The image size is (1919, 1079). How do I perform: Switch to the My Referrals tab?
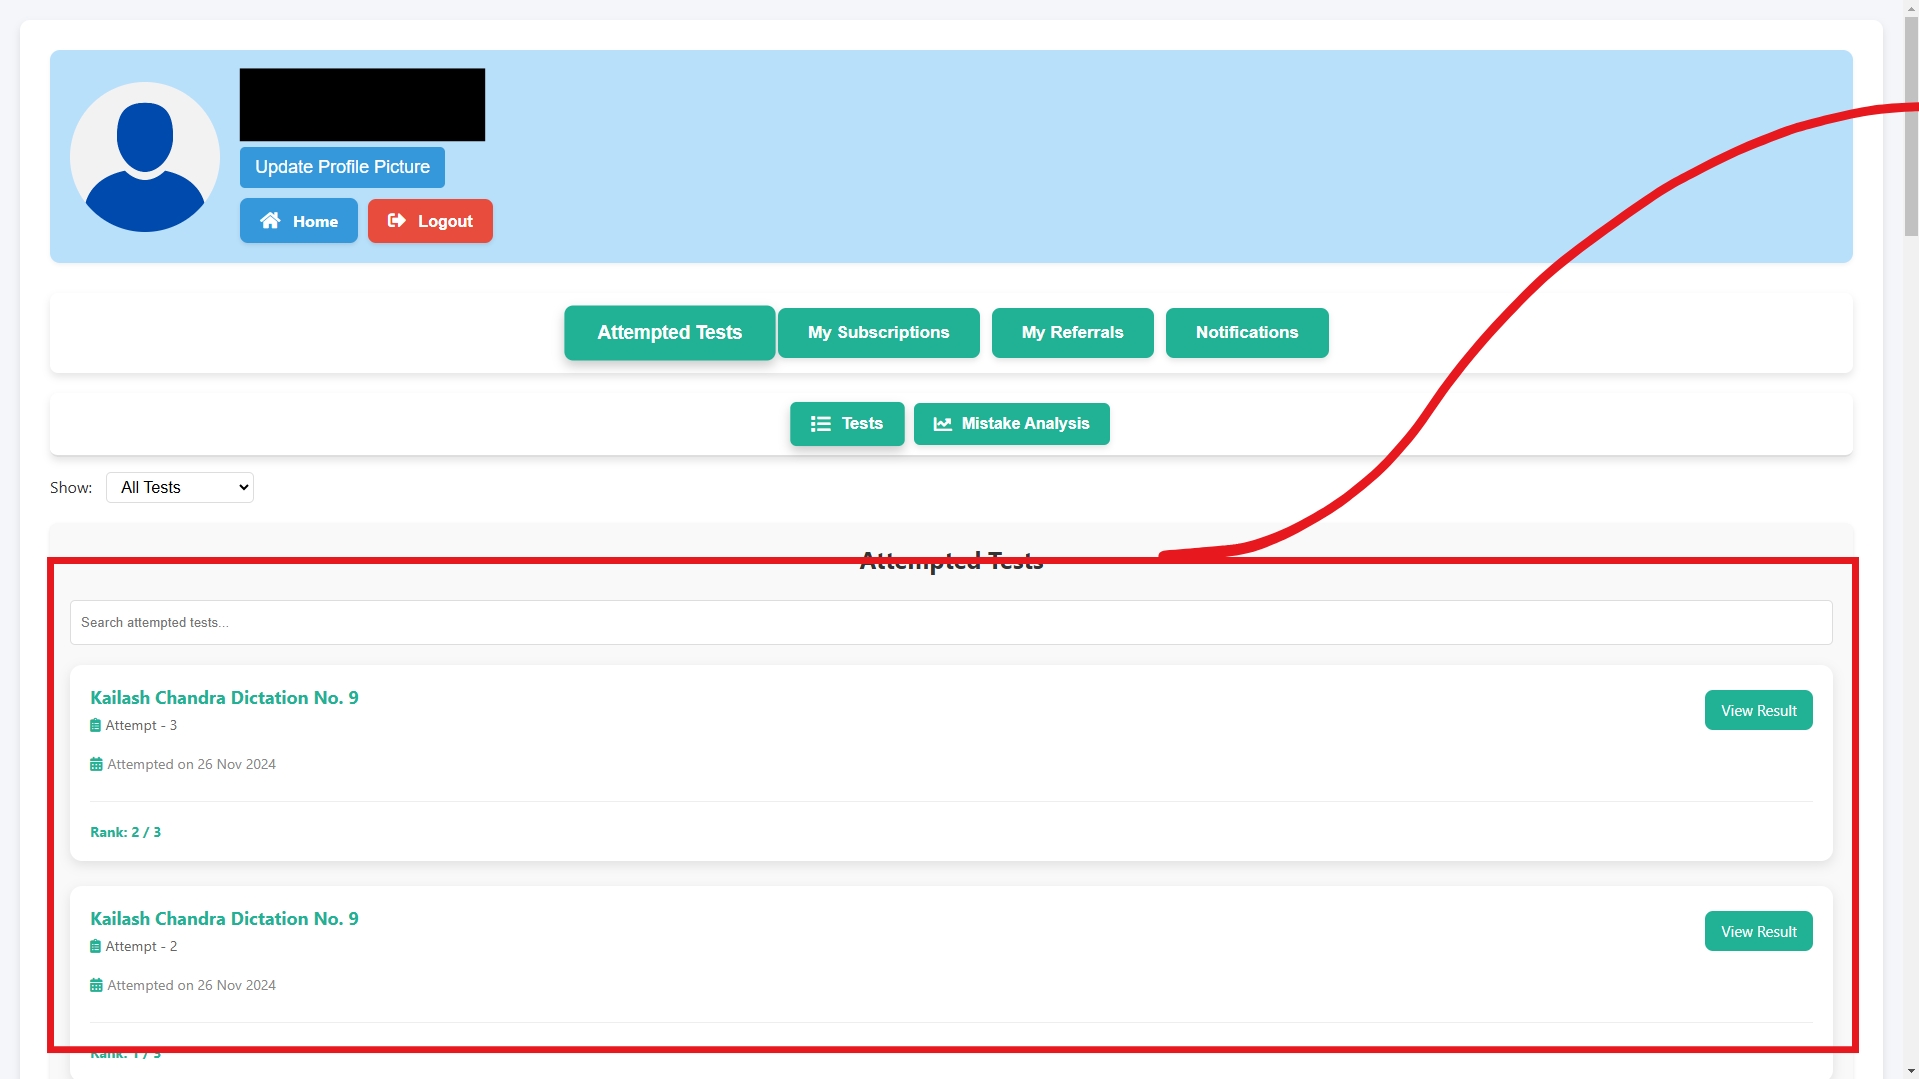1072,332
